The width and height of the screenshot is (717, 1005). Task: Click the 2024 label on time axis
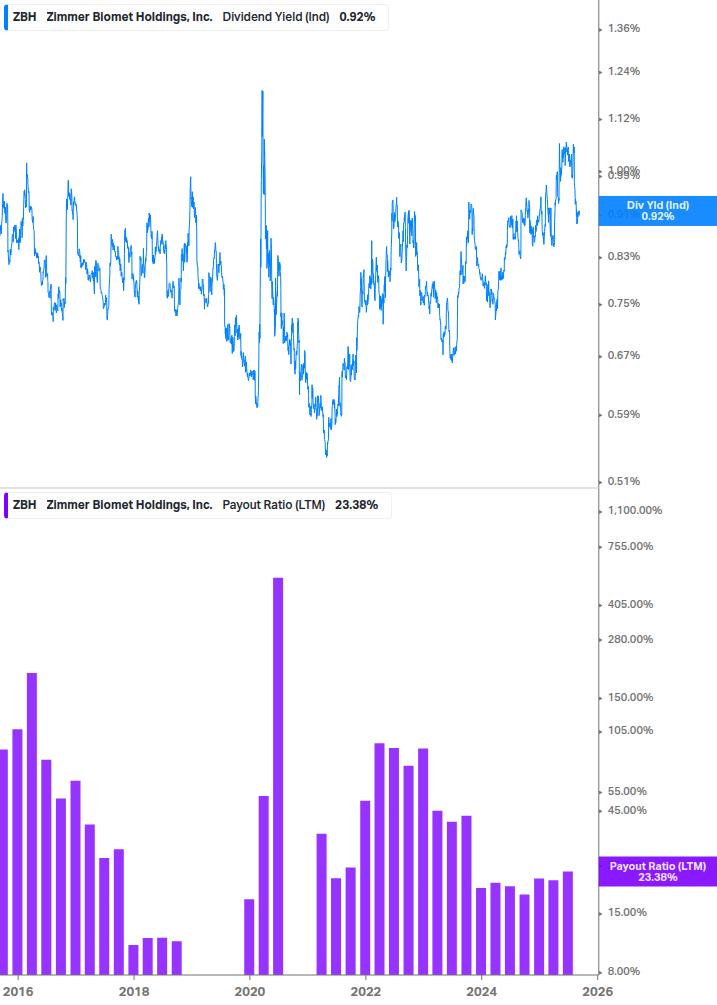[x=481, y=992]
